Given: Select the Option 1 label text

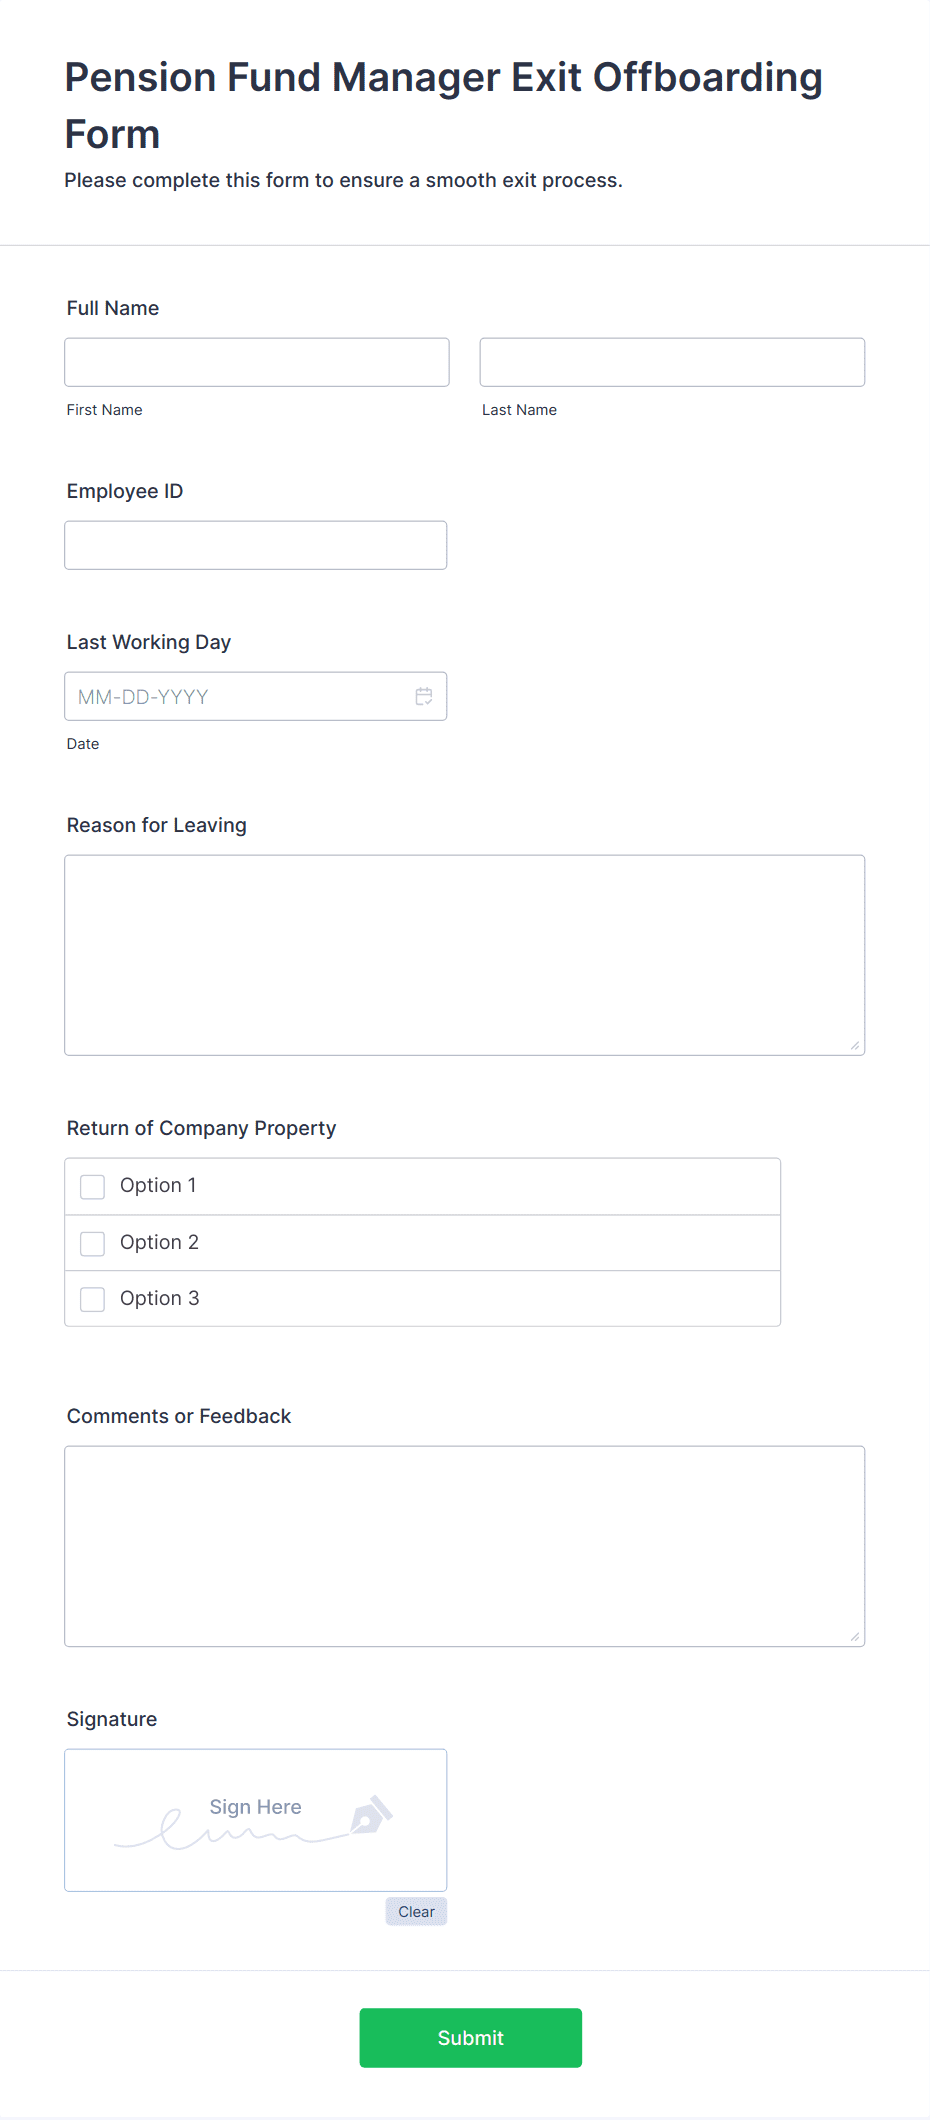Looking at the screenshot, I should 158,1185.
